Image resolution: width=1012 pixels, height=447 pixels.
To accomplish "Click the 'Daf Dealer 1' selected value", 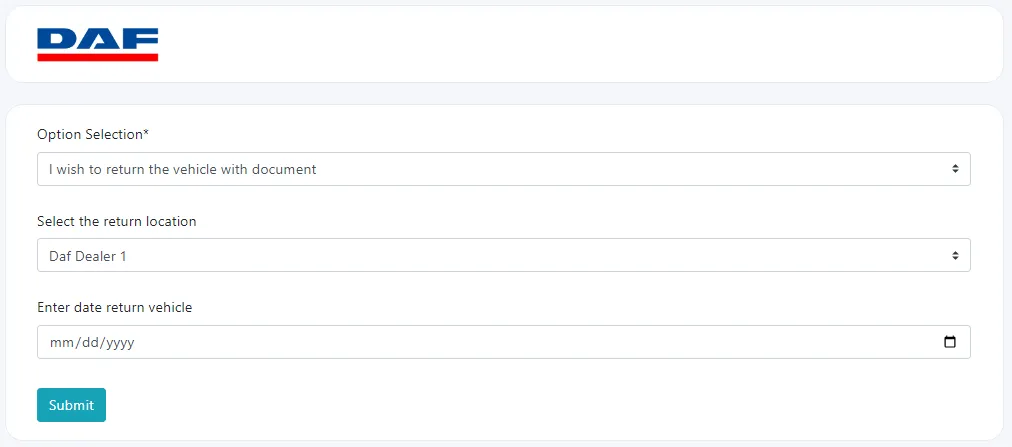I will click(x=88, y=256).
